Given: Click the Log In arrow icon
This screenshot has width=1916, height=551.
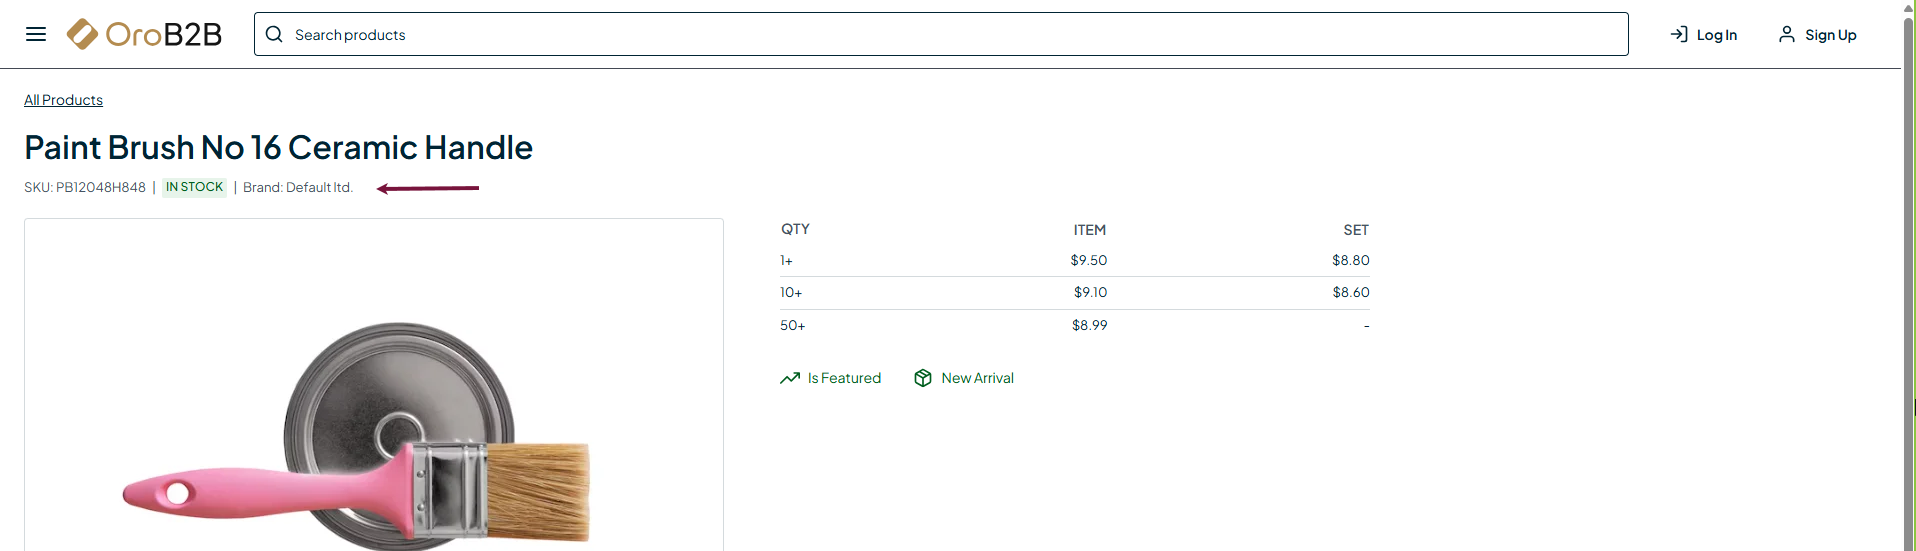Looking at the screenshot, I should (x=1679, y=34).
